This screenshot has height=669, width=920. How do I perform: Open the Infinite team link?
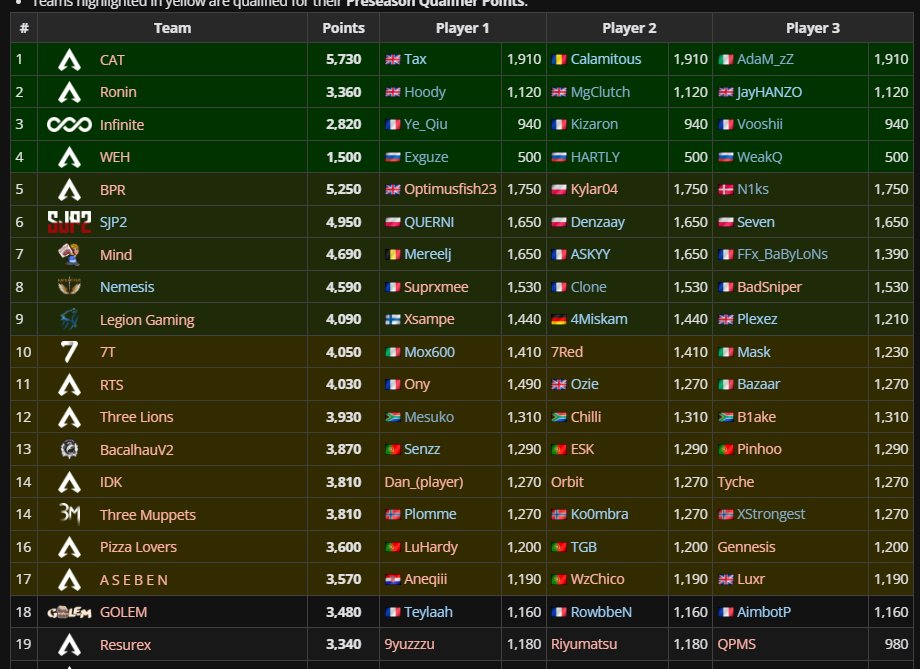[x=121, y=124]
